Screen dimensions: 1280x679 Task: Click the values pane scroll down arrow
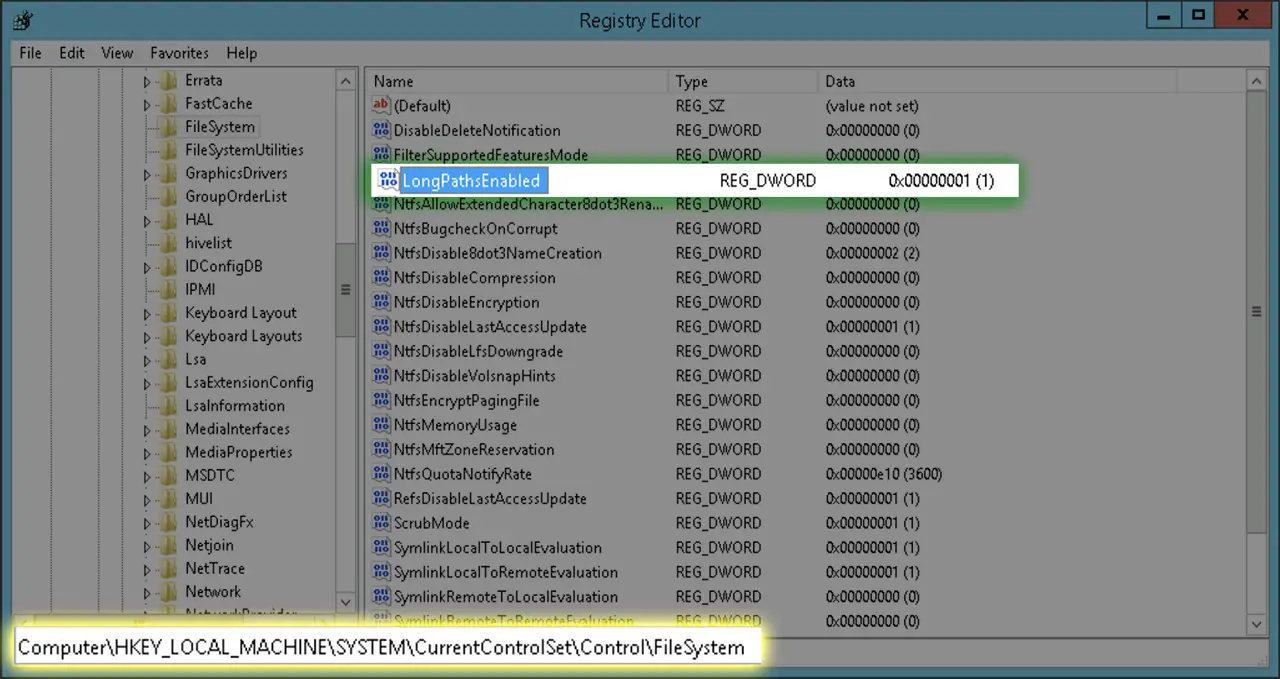[1257, 624]
